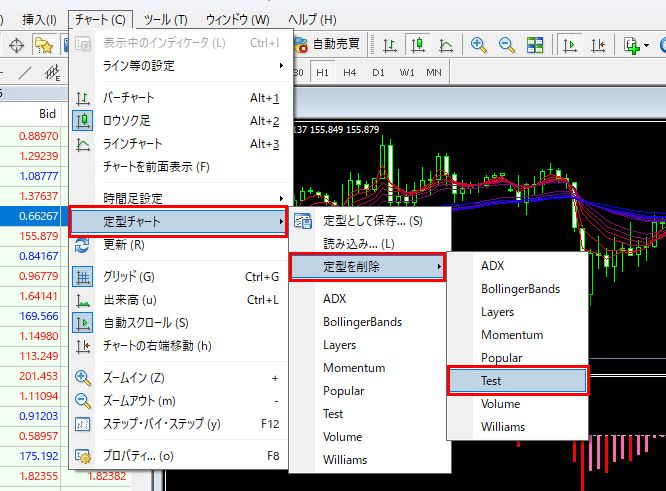The image size is (666, 491).
Task: Select the highlighted 0.66267 Bid row
Action: coord(33,216)
